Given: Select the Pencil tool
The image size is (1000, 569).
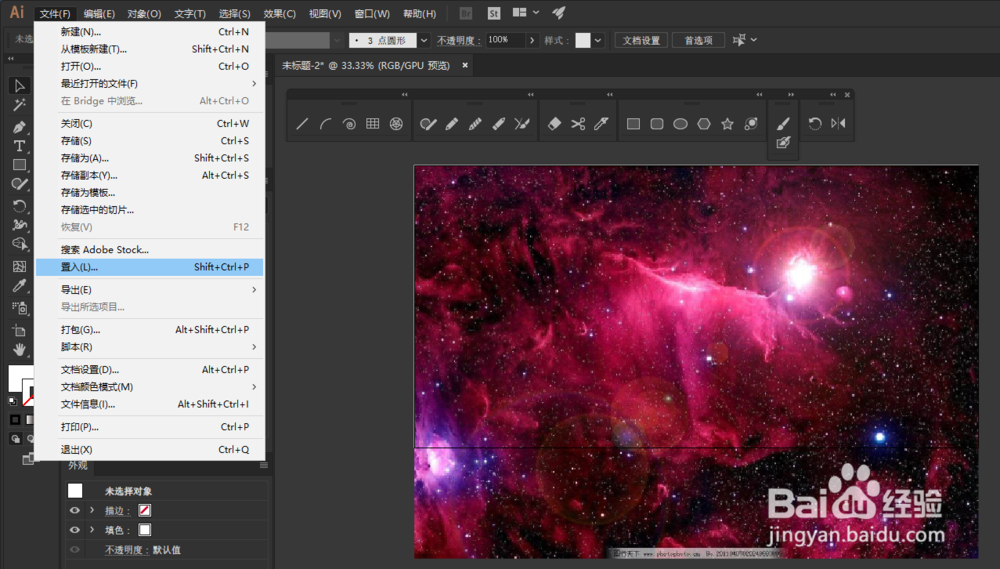Looking at the screenshot, I should [452, 124].
